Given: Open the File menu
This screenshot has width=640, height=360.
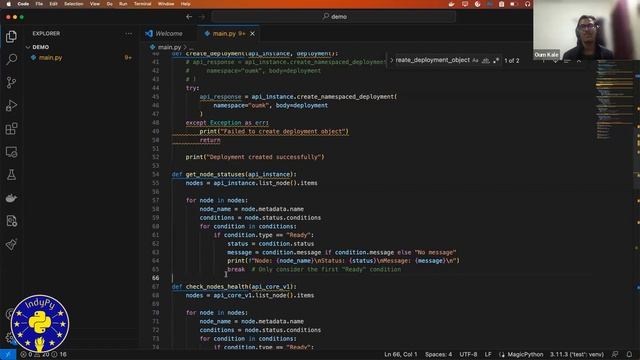Looking at the screenshot, I should tap(39, 4).
